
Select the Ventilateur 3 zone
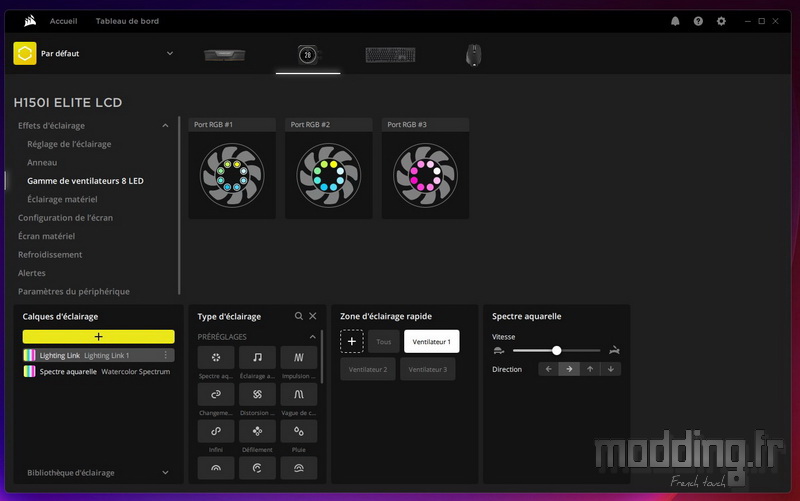(x=428, y=369)
